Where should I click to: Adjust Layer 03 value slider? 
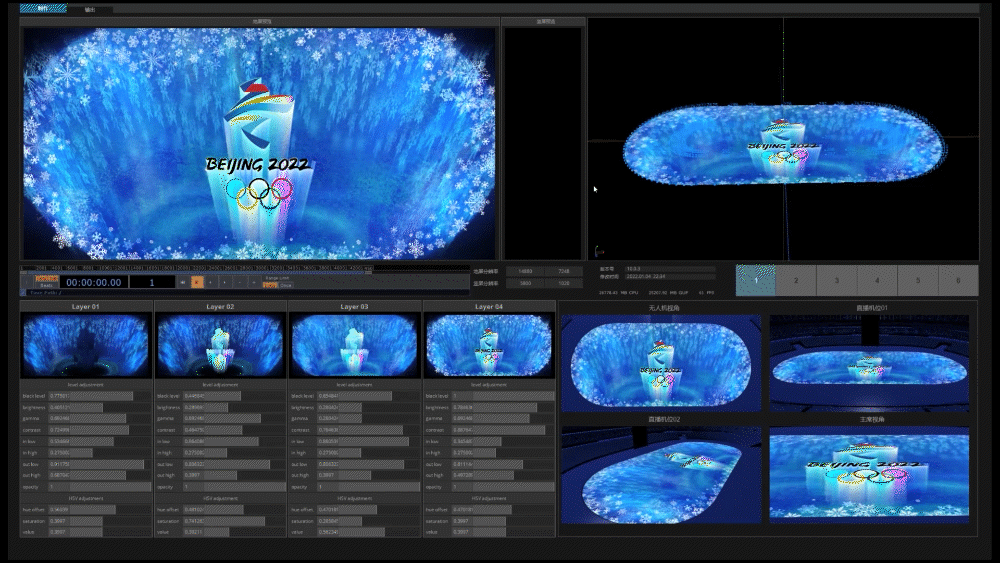[369, 532]
